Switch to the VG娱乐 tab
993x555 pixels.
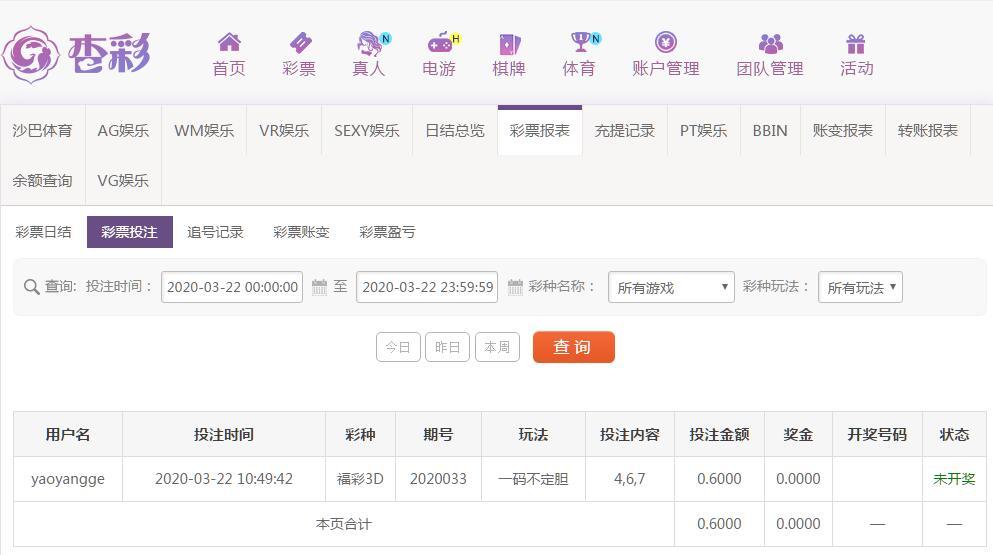pos(123,181)
